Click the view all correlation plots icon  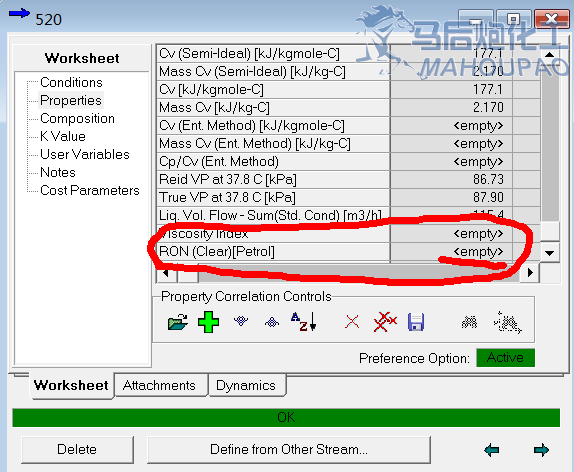[x=507, y=322]
